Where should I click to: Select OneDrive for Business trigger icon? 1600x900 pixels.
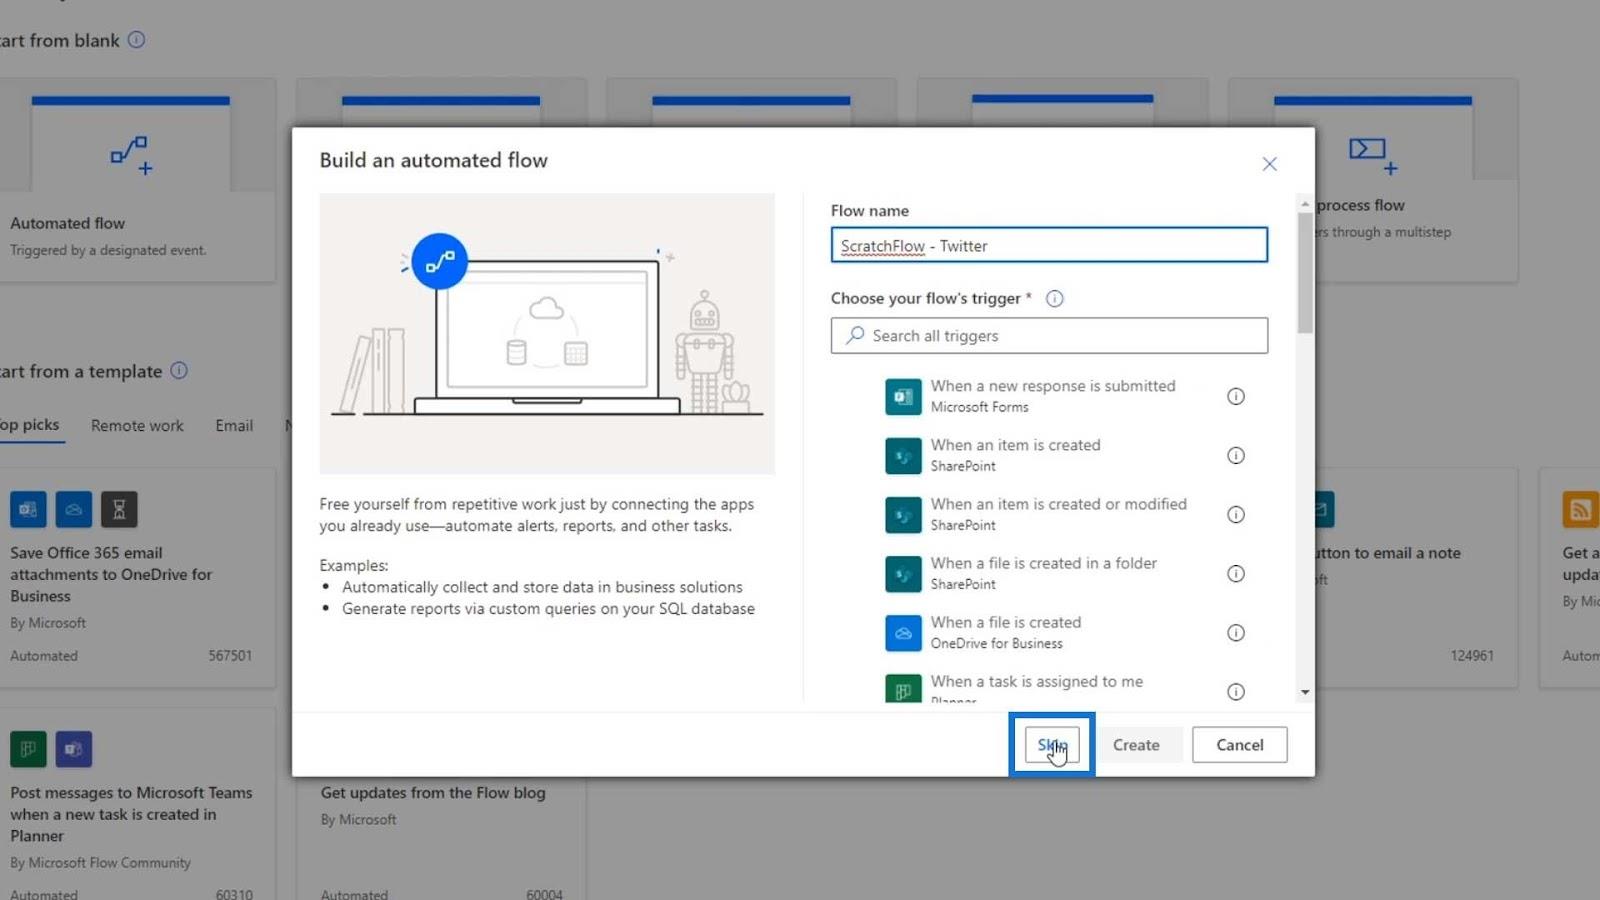click(903, 632)
